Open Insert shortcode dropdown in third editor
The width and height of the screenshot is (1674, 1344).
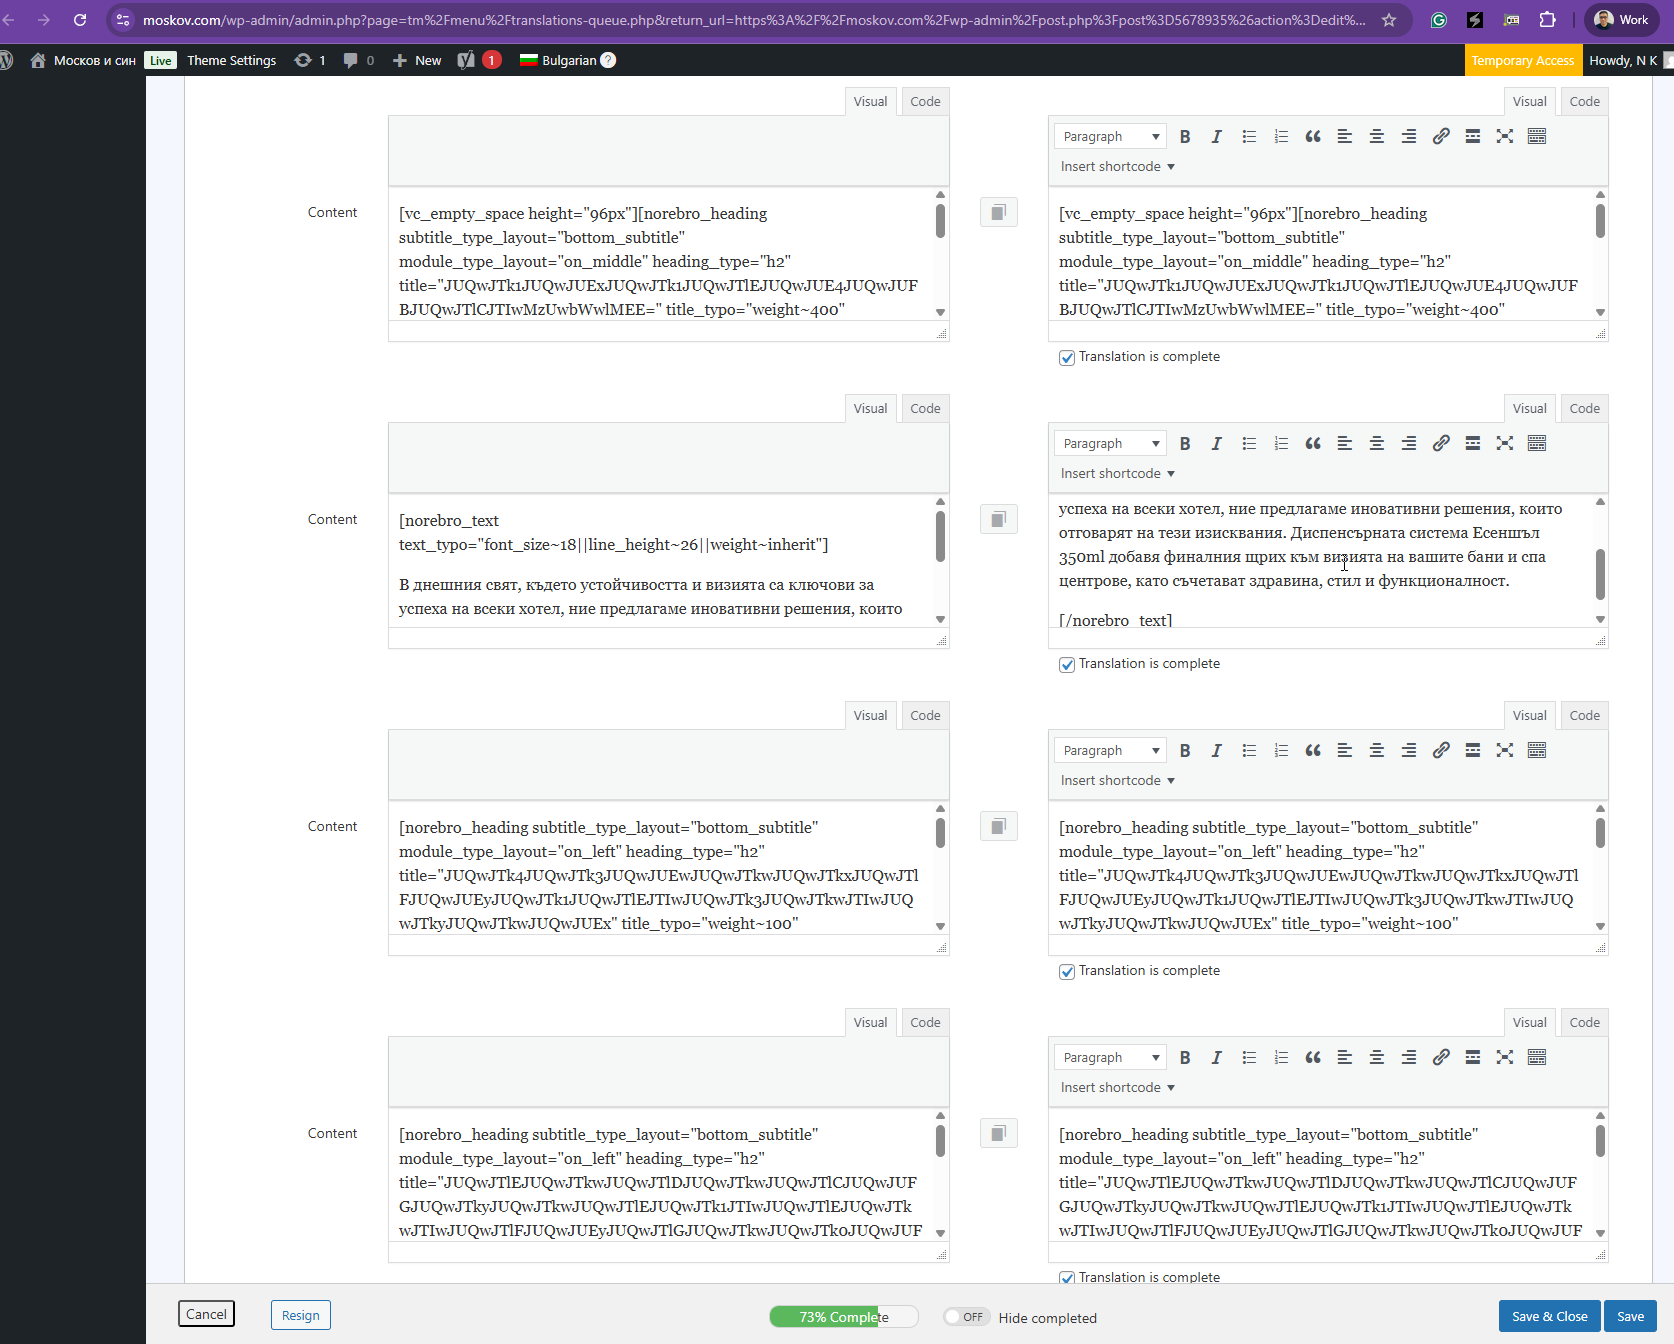tap(1117, 780)
